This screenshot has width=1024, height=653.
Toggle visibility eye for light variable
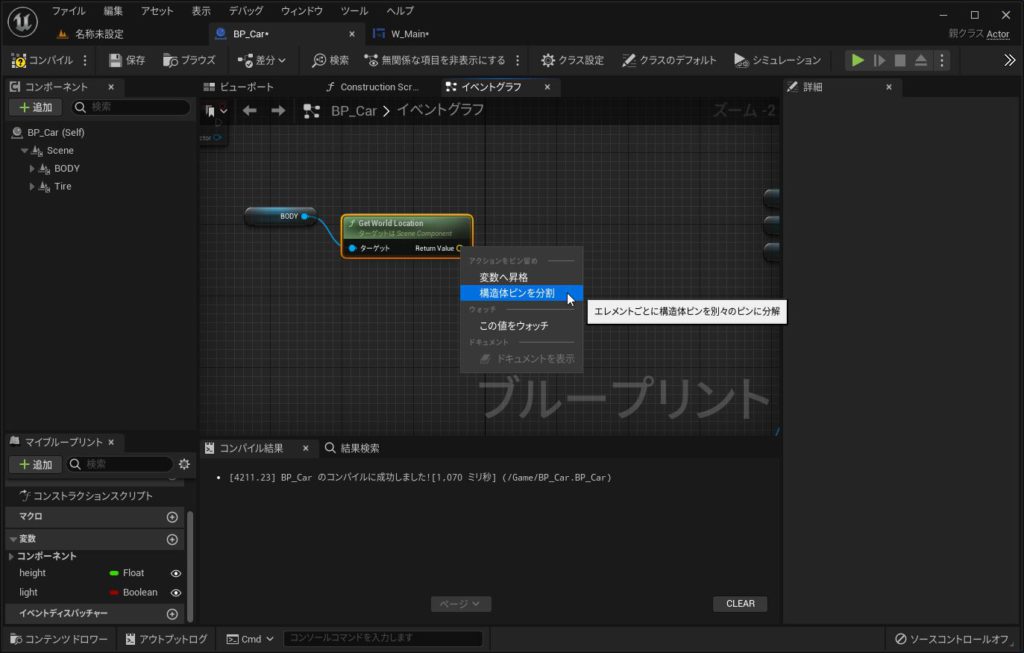176,593
